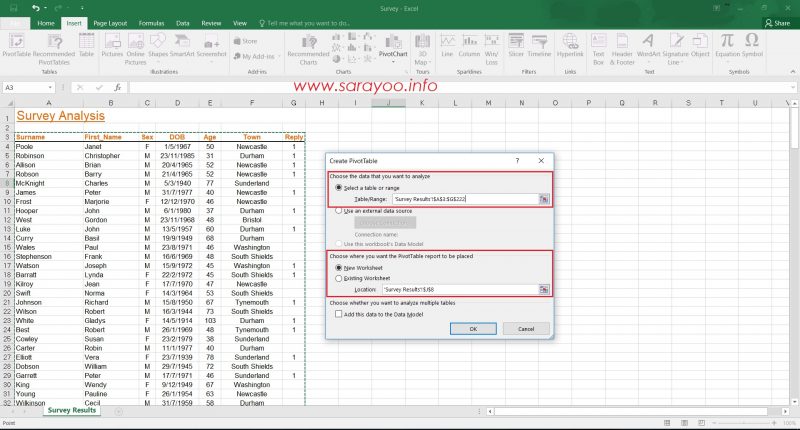Click Location collapse dialog icon
This screenshot has height=430, width=800.
point(544,289)
